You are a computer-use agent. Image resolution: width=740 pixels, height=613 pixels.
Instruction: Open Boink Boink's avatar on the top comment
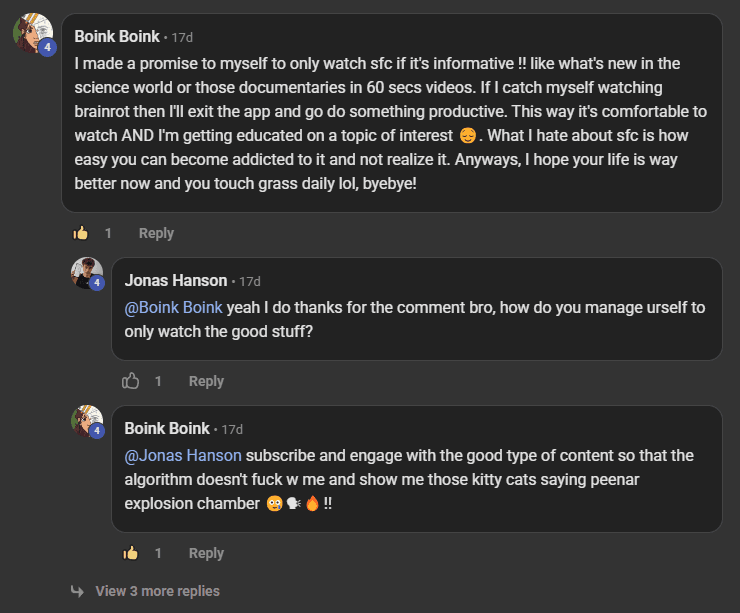31,33
